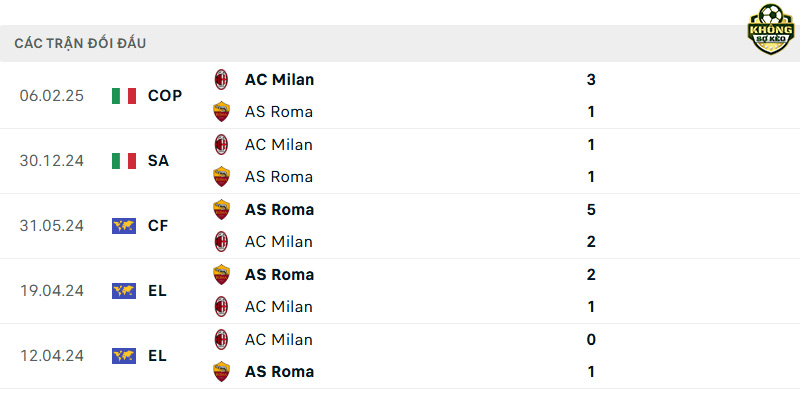Open AS Roma team in 30.12.24 match
This screenshot has width=800, height=400.
pos(279,177)
